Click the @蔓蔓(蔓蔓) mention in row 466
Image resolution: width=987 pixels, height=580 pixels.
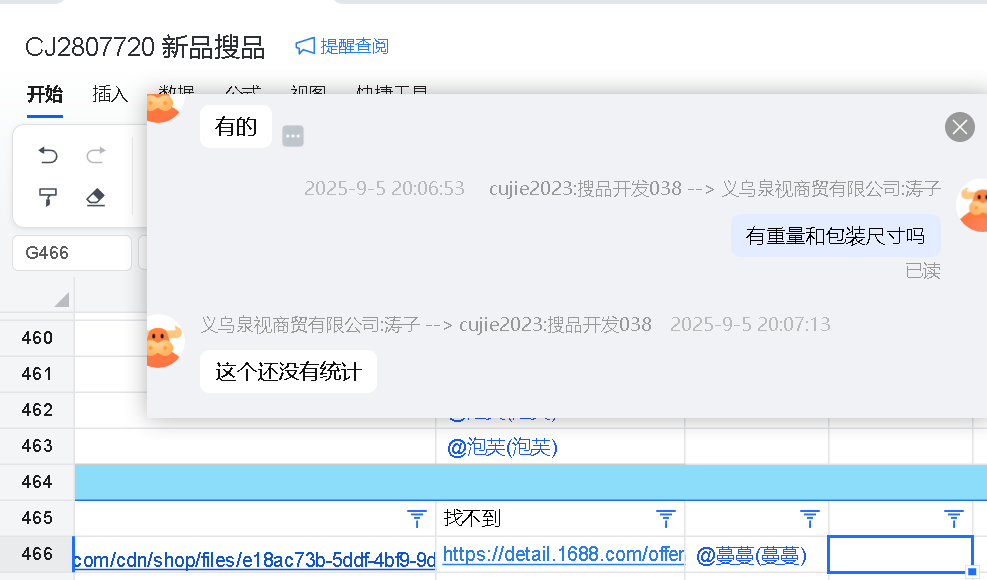pos(750,554)
